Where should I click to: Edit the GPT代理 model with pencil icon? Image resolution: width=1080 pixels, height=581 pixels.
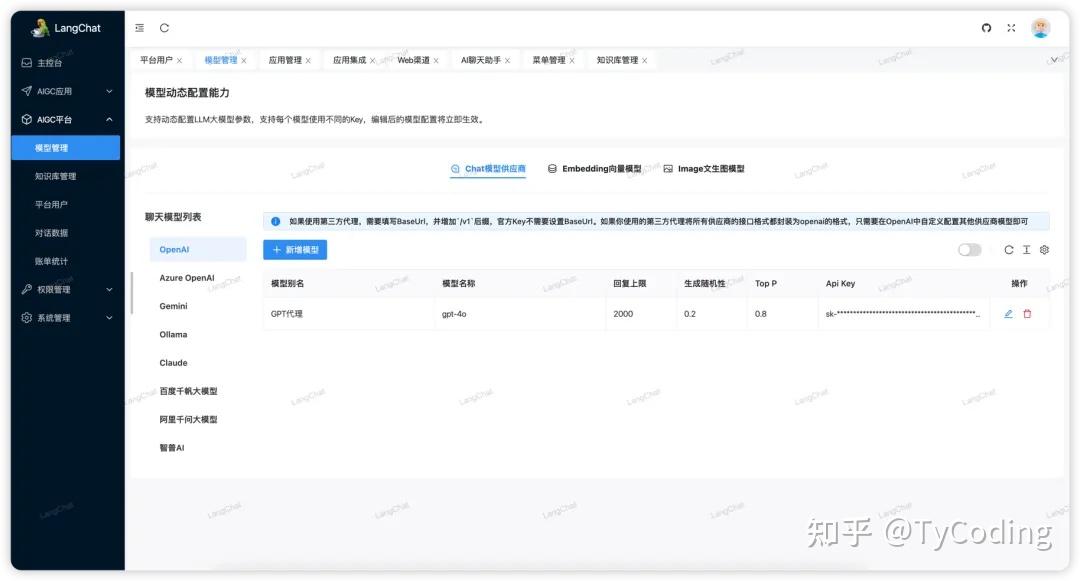click(x=1008, y=314)
